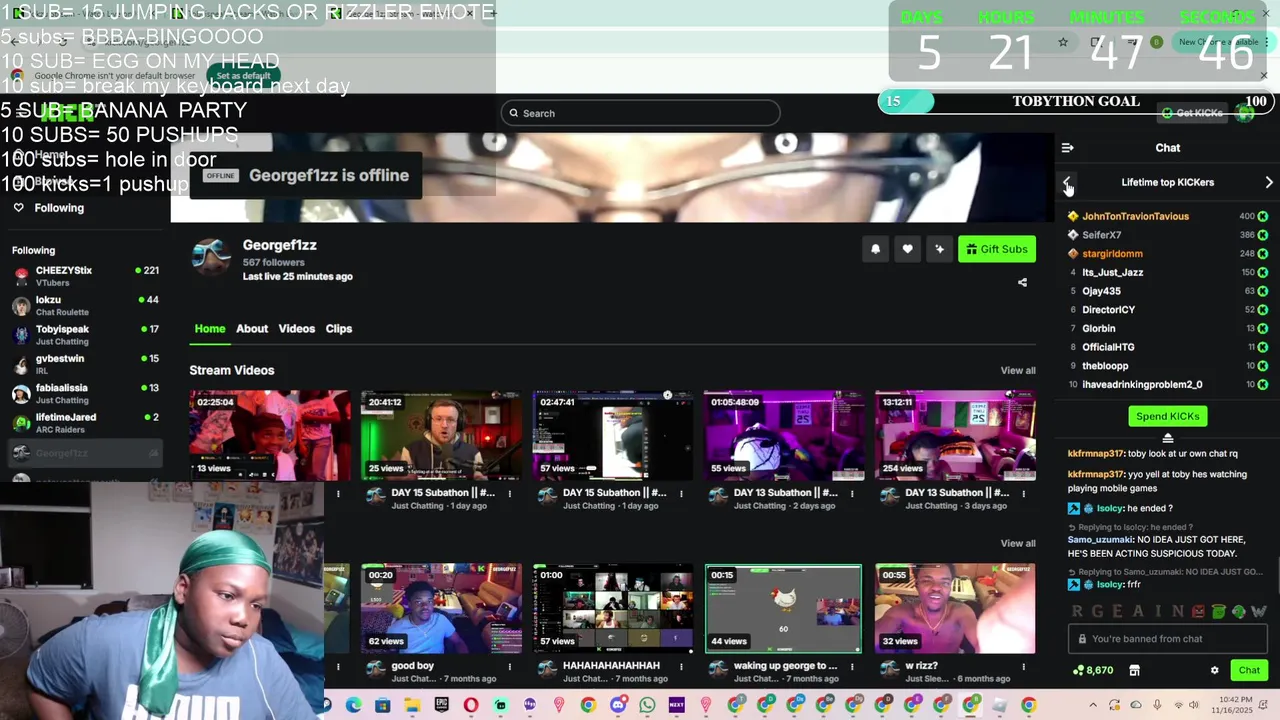The image size is (1280, 720).
Task: Show next leaderboard with right arrow
Action: [1269, 183]
